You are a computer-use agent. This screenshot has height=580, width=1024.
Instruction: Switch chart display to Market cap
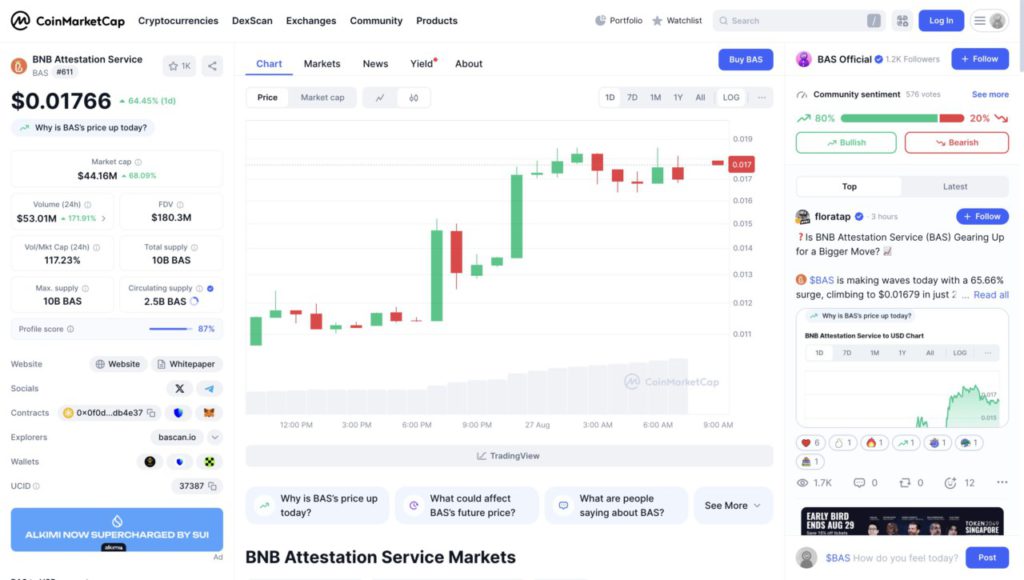tap(322, 97)
